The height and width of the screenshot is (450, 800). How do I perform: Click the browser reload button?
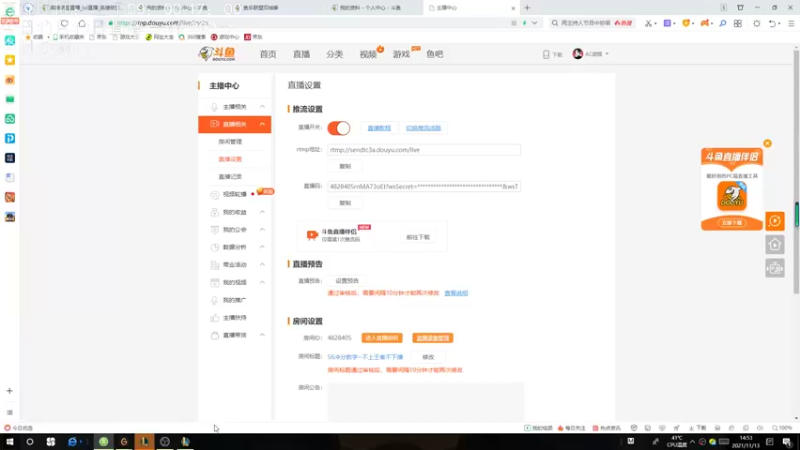[64, 23]
